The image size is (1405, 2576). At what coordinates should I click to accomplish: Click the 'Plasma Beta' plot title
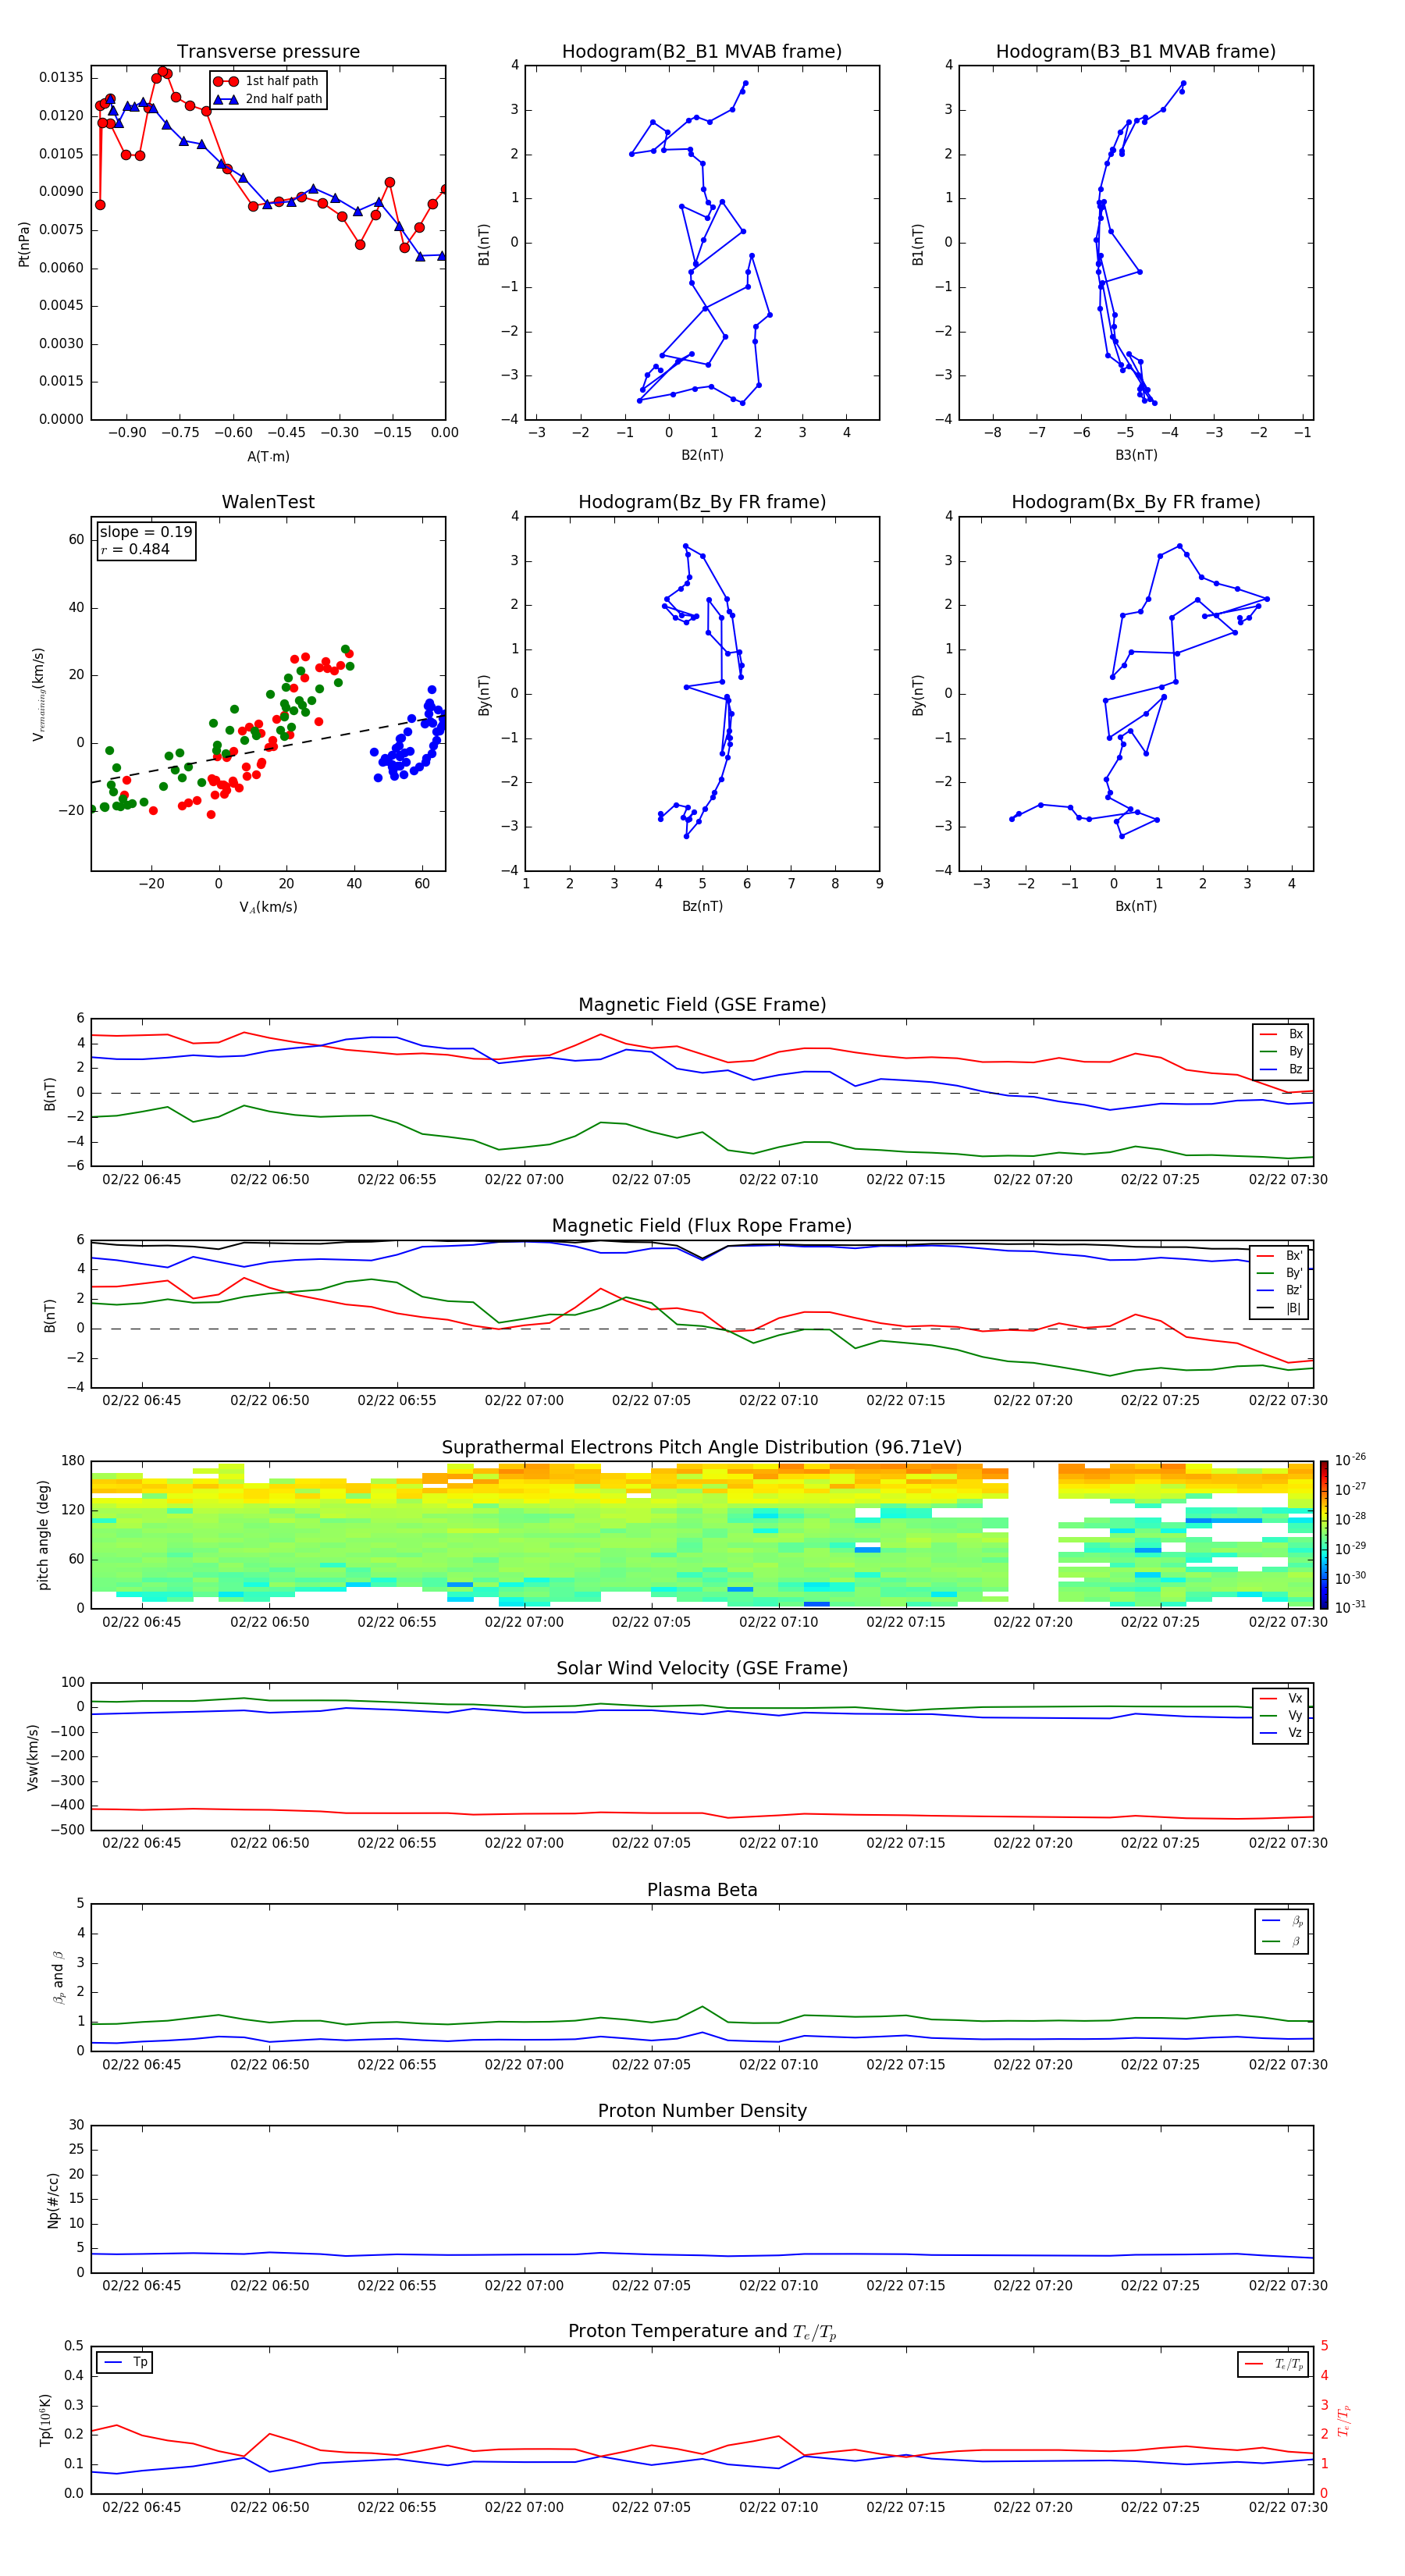point(702,1890)
